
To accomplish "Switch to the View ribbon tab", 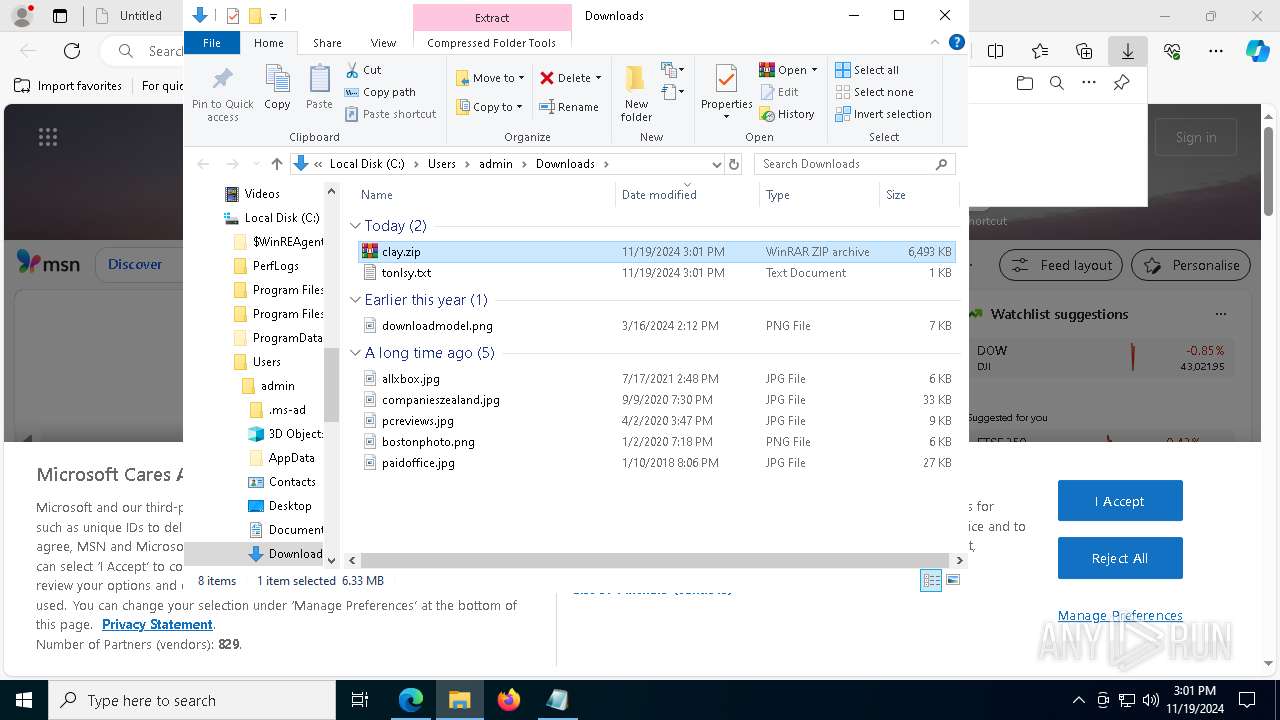I will (383, 43).
